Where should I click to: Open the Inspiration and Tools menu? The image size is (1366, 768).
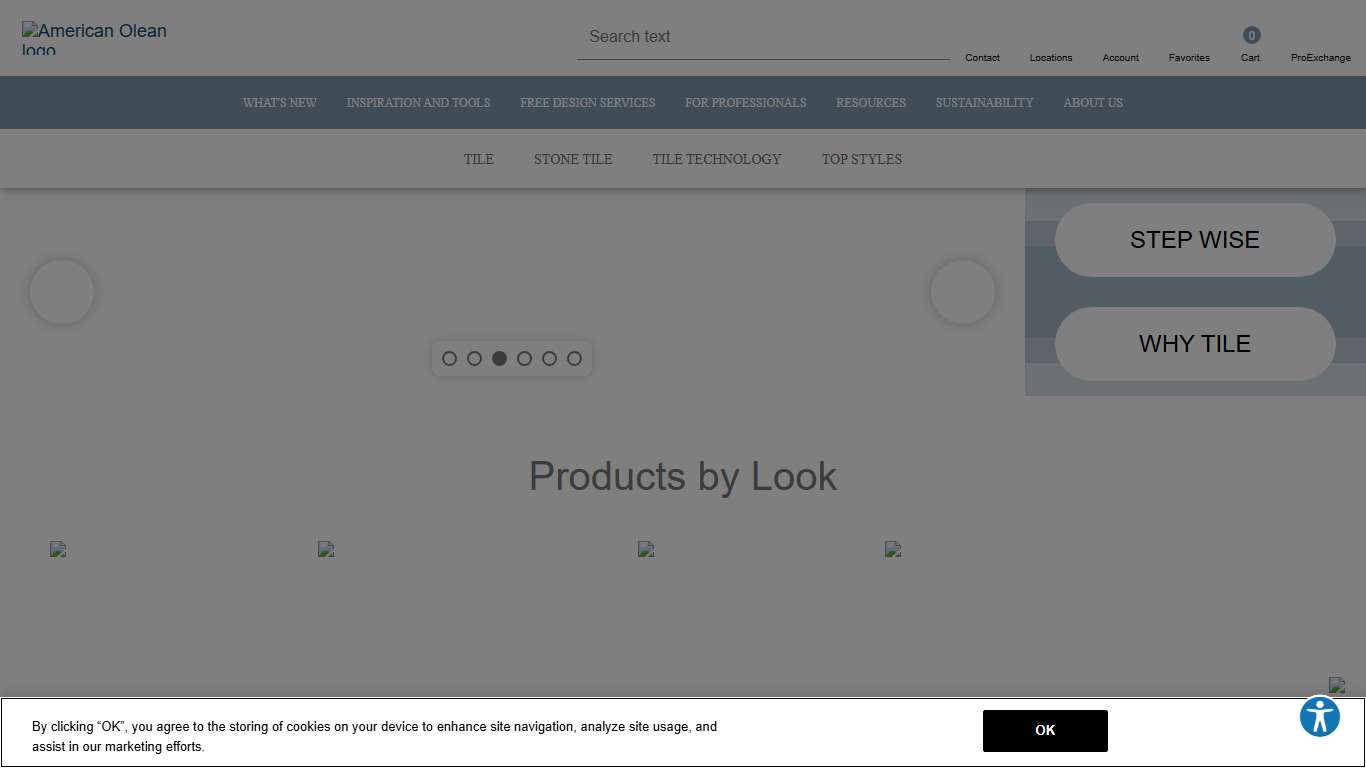click(x=418, y=103)
